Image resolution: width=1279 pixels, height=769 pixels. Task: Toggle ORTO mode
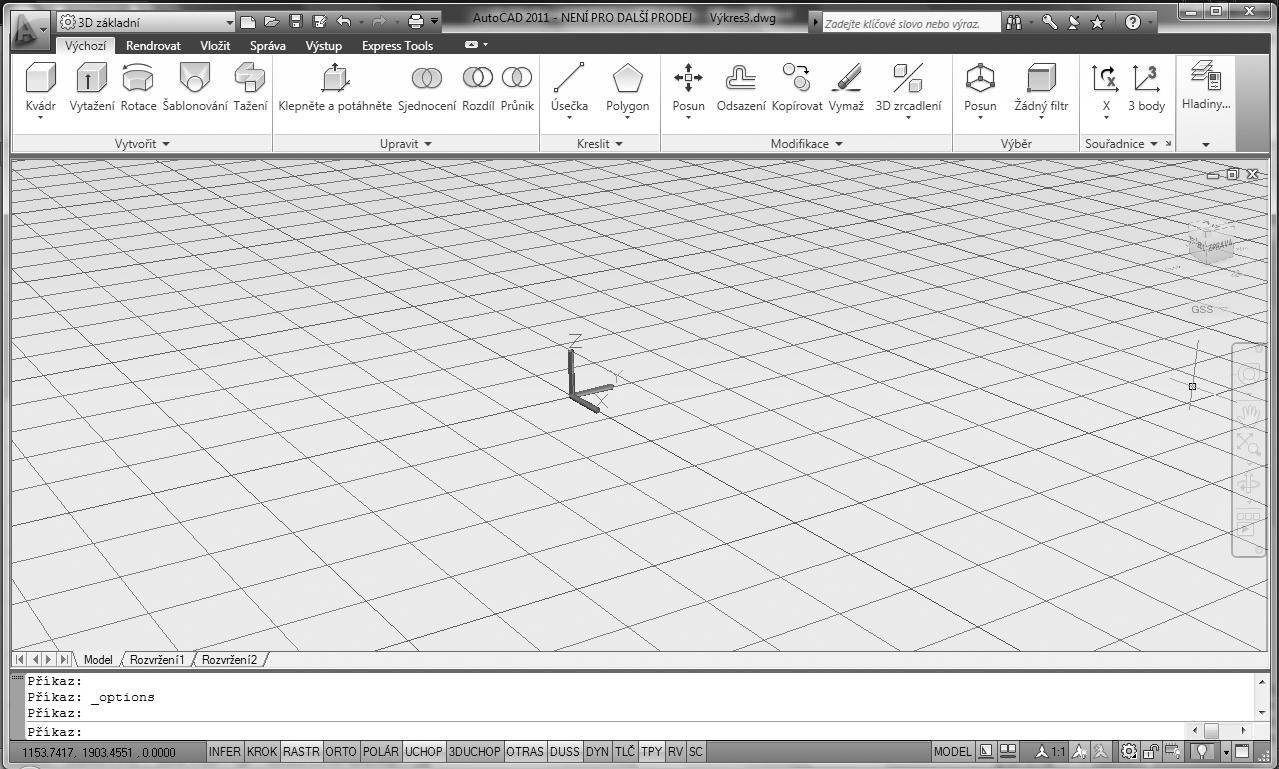coord(341,752)
